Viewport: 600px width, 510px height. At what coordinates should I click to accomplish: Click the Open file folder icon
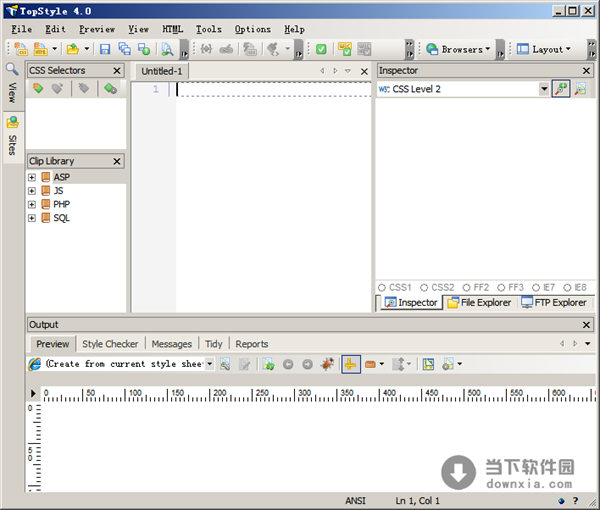tap(73, 49)
